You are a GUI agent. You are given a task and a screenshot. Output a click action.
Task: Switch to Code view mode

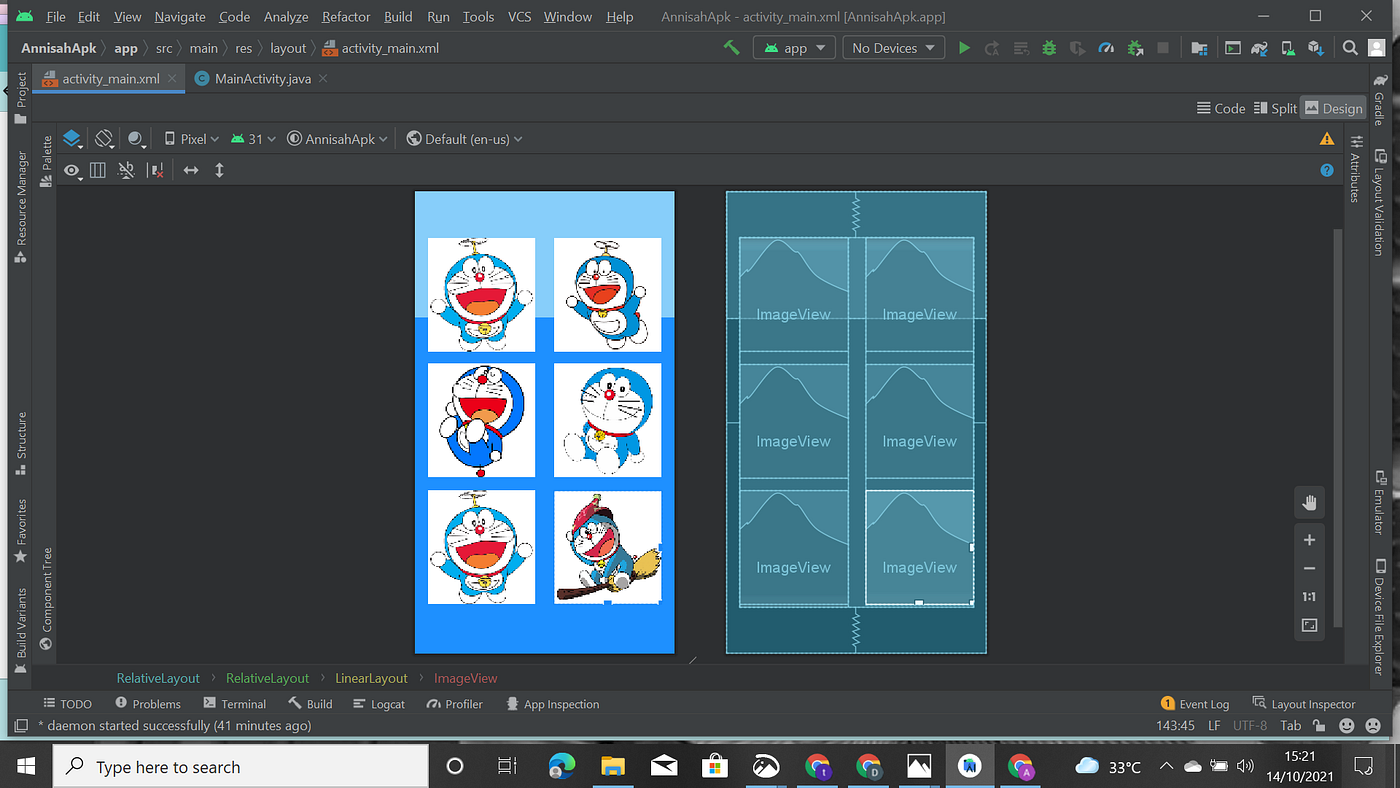tap(1221, 108)
